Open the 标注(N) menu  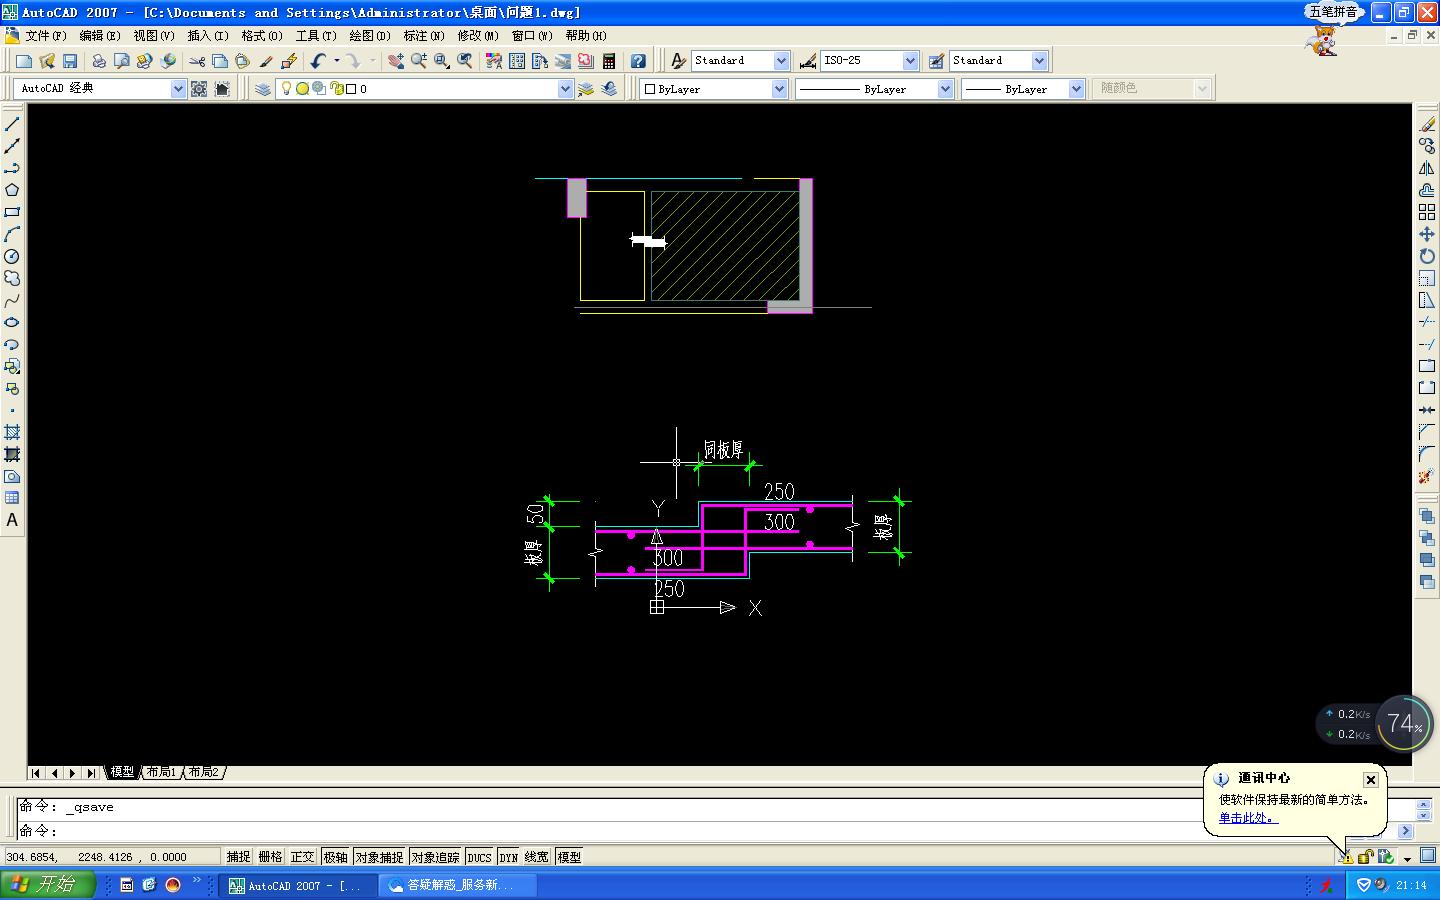click(424, 35)
